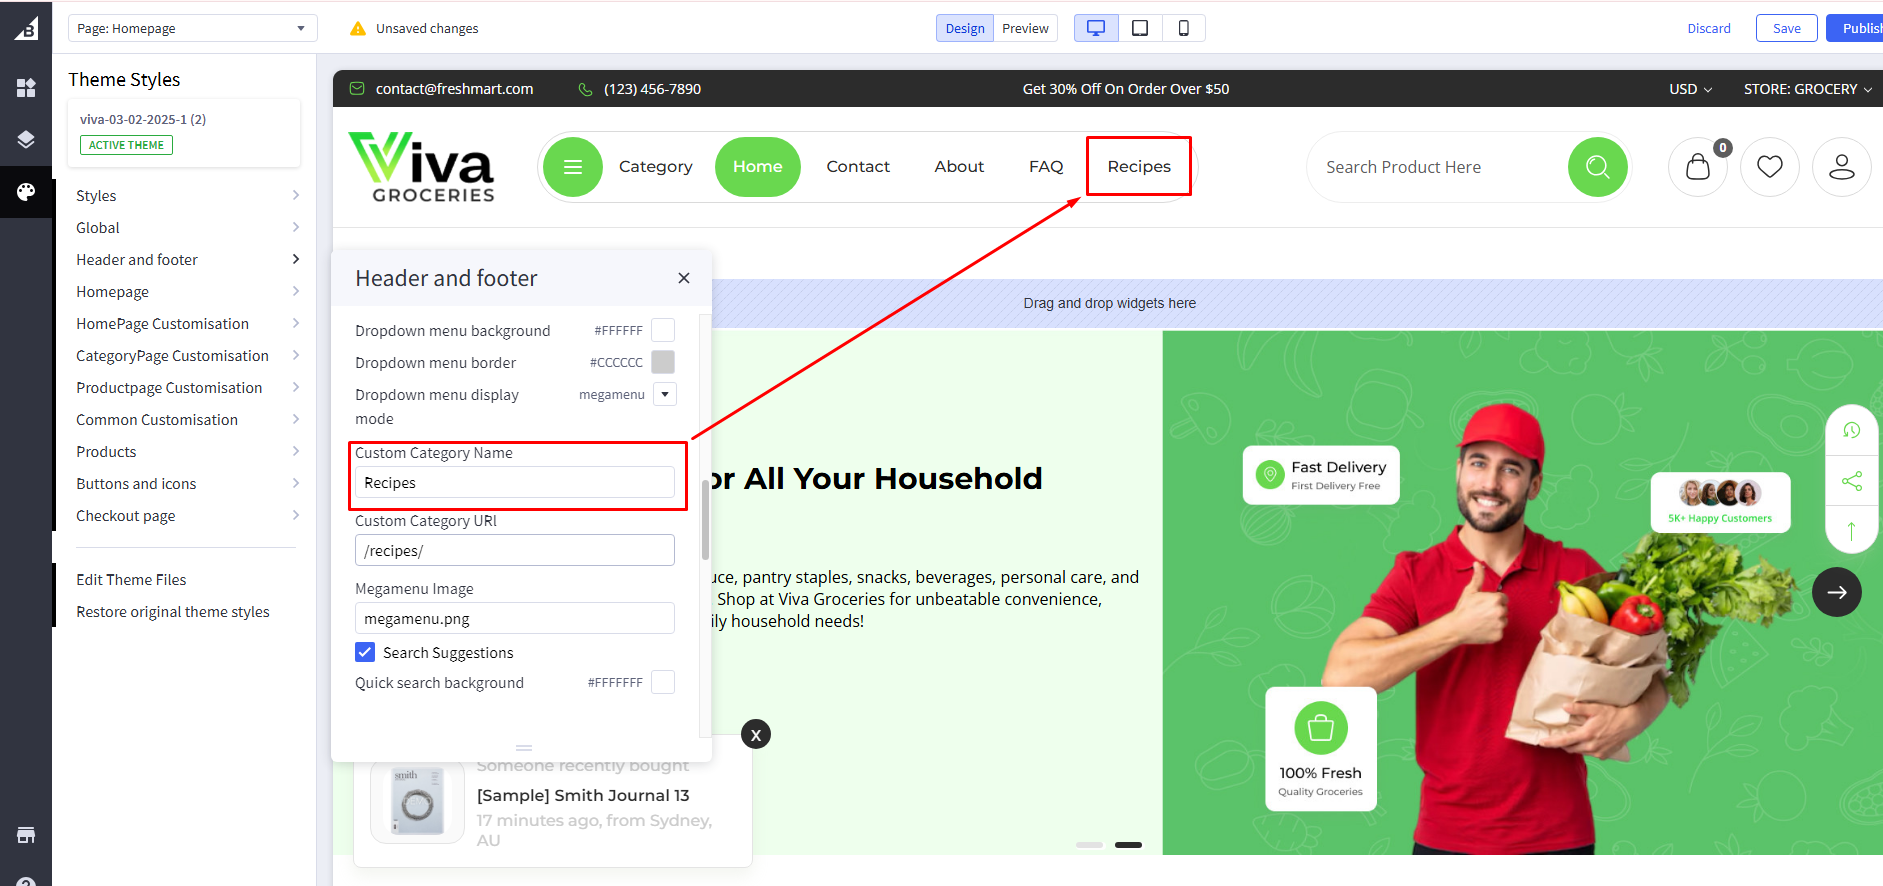Open the layers panel icon in sidebar

[26, 140]
